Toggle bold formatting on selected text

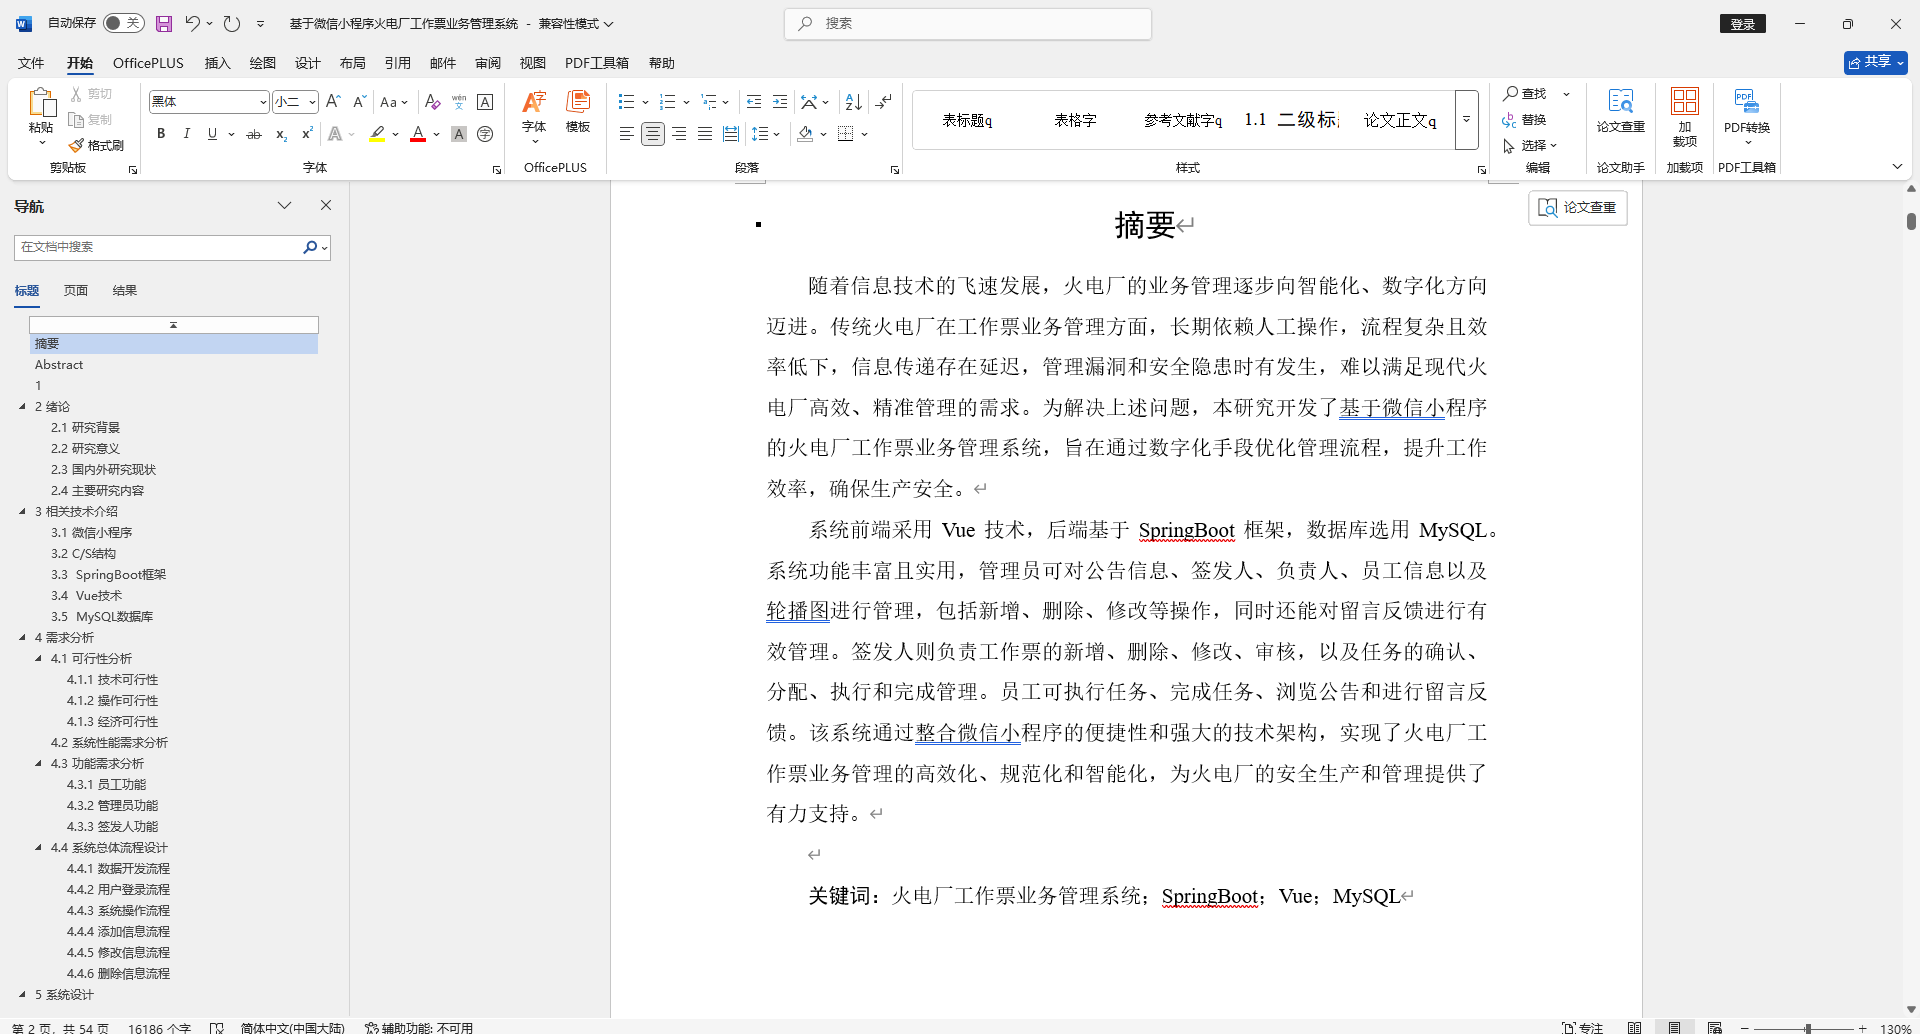[160, 133]
